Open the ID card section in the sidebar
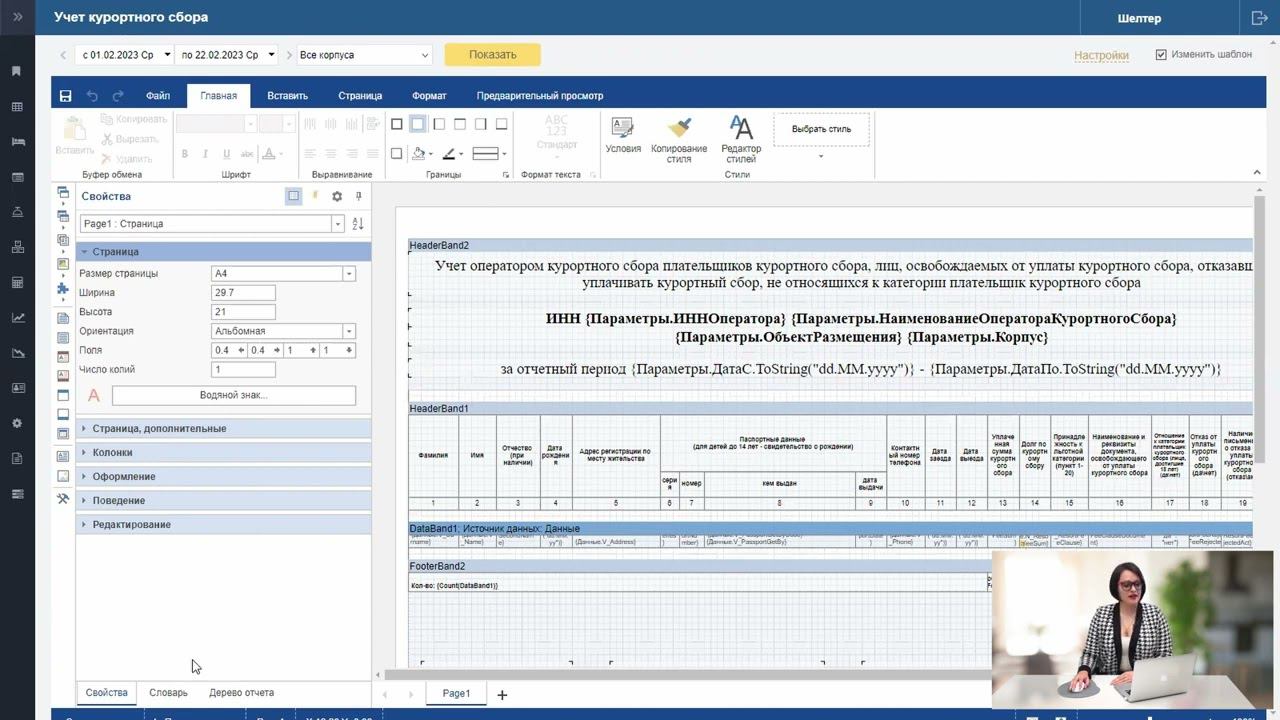Image resolution: width=1280 pixels, height=720 pixels. [17, 388]
